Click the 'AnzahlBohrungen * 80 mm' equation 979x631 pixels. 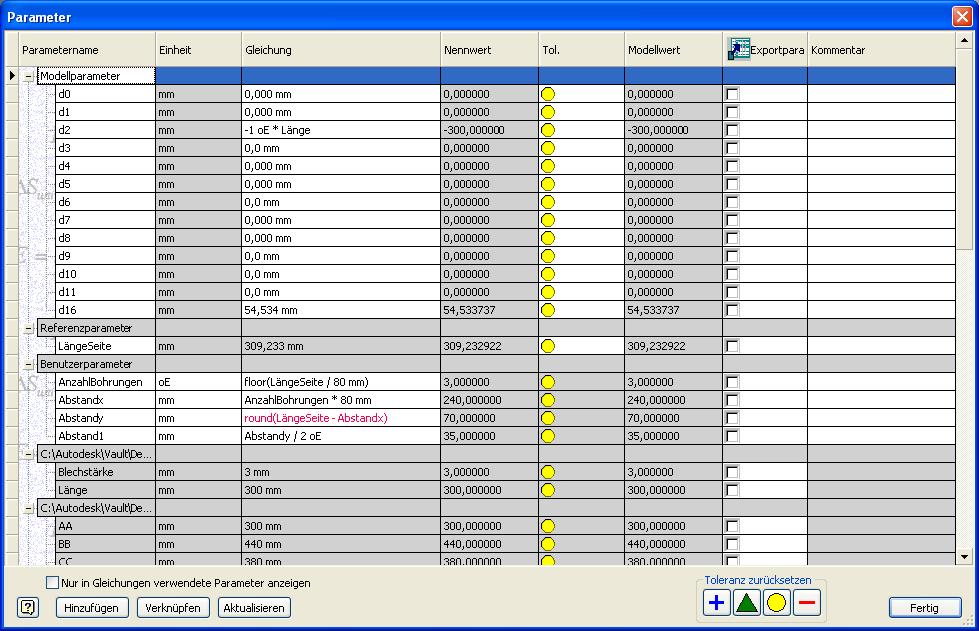[x=341, y=400]
